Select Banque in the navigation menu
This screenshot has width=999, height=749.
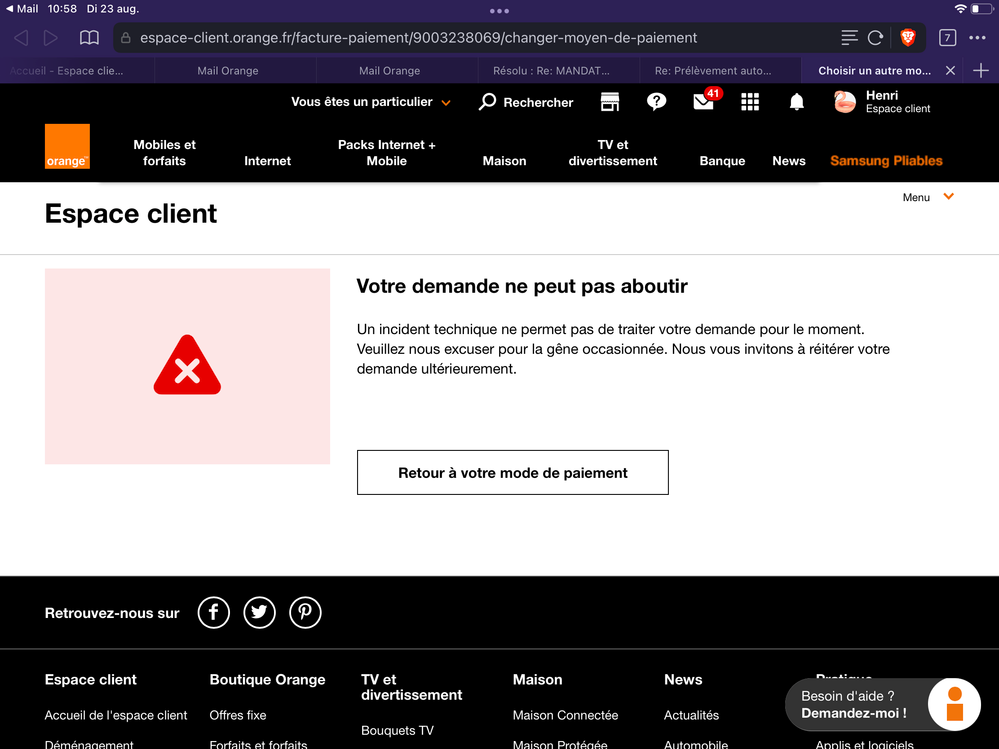[722, 160]
